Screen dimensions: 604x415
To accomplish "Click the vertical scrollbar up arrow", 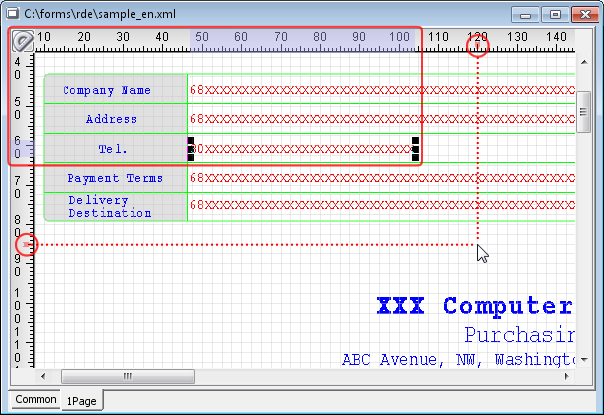I will 584,62.
